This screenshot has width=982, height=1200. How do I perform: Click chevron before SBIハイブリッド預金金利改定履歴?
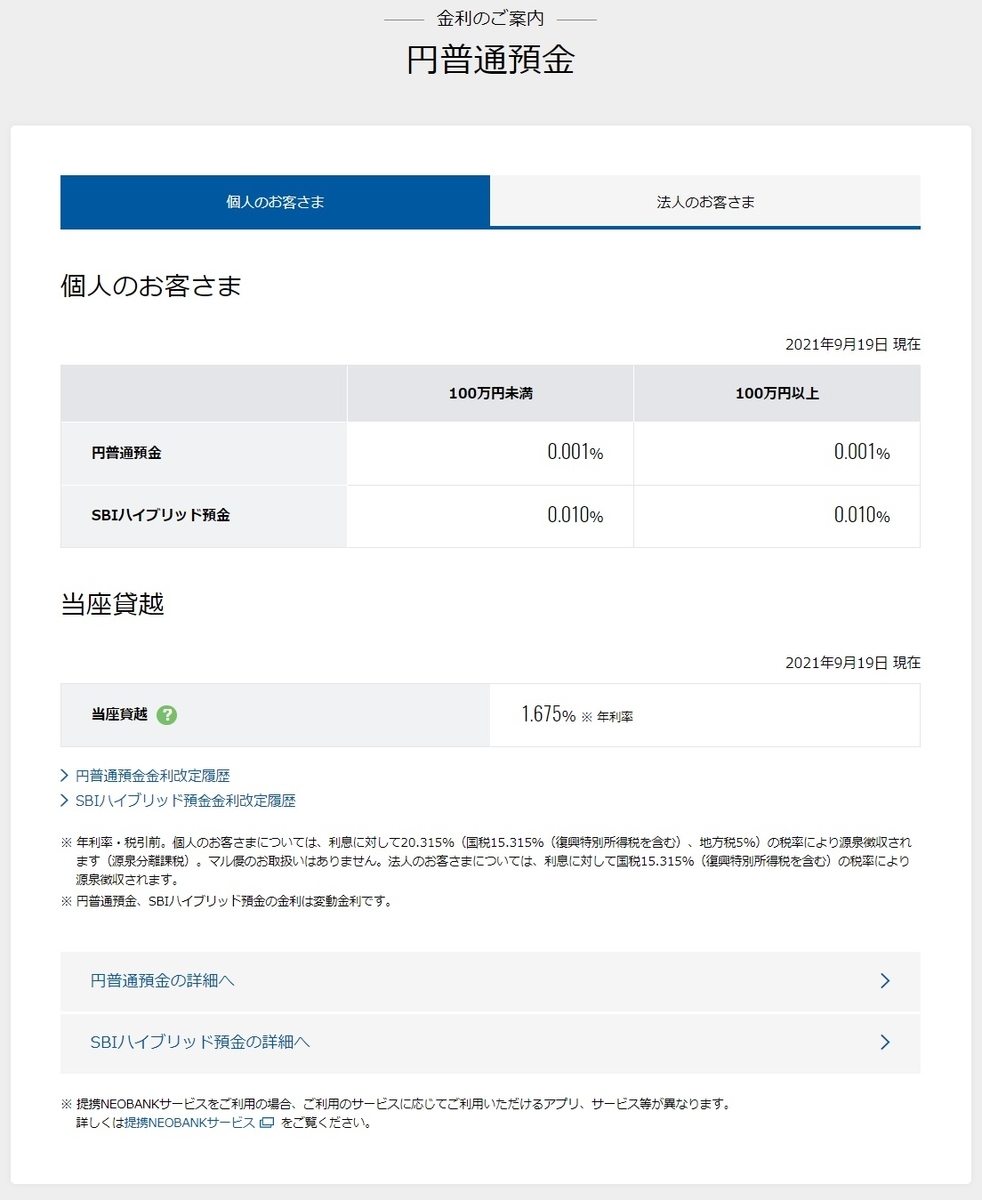(65, 801)
